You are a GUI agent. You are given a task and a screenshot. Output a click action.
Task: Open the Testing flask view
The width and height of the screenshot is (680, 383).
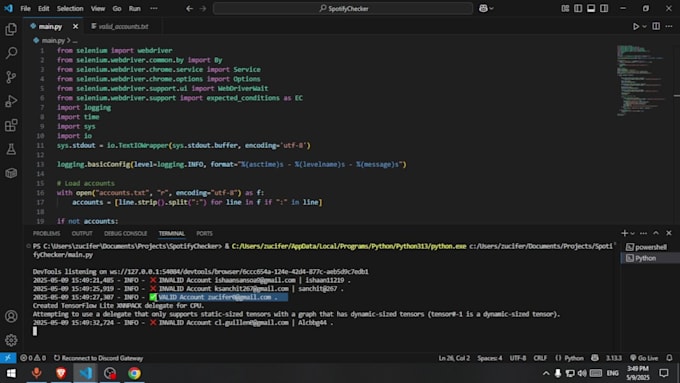click(x=11, y=149)
